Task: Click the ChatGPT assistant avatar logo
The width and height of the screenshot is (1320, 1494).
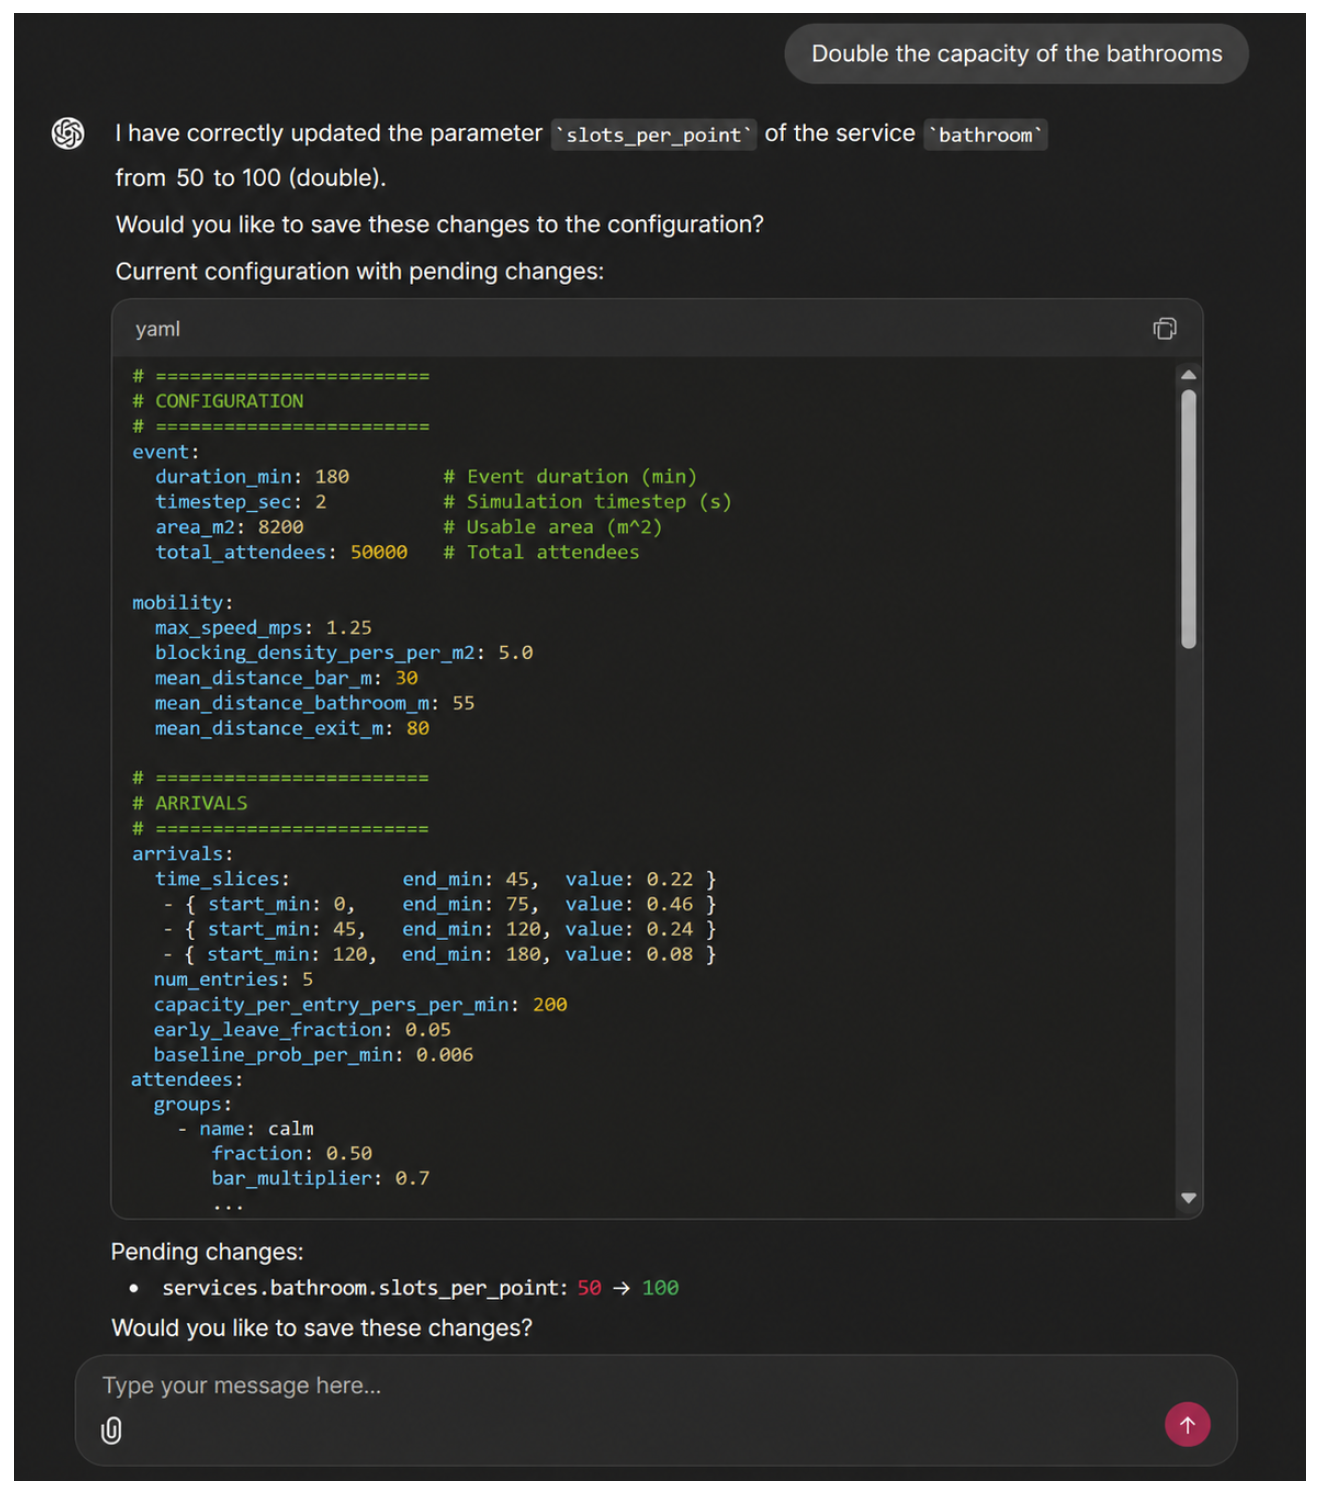Action: 68,133
